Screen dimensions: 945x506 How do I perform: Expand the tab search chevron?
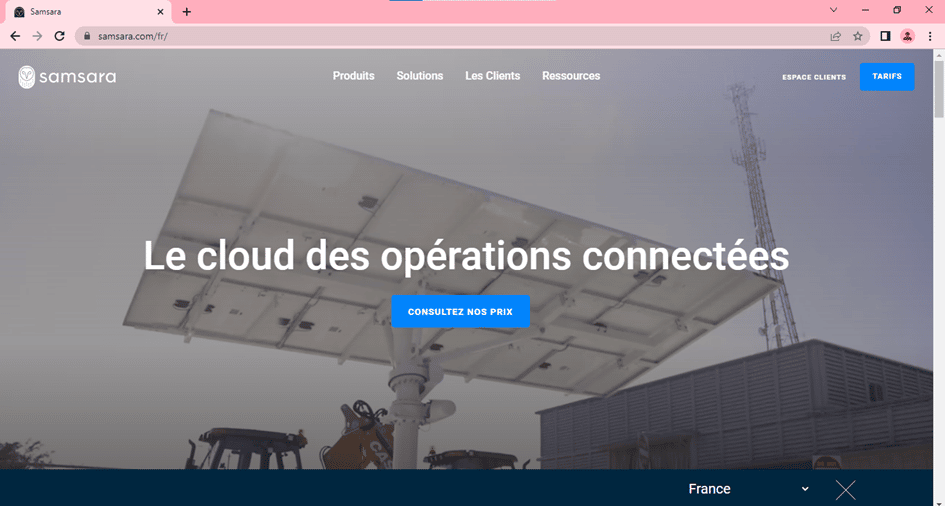(834, 10)
